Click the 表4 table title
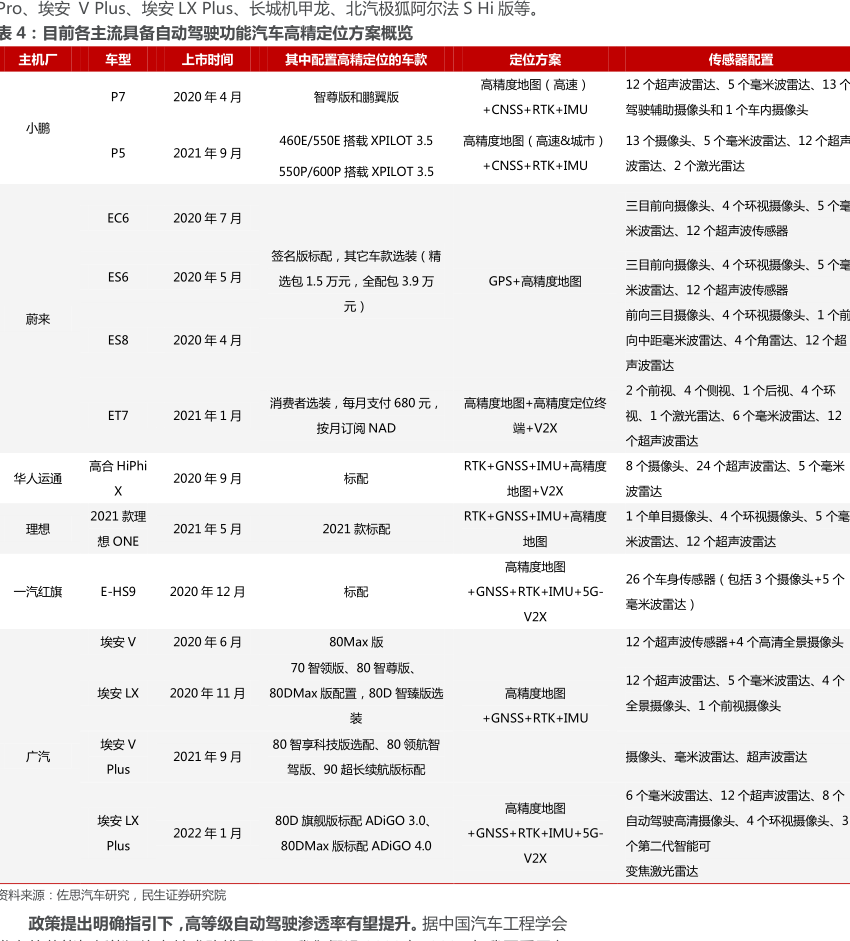850x941 pixels. pos(206,33)
